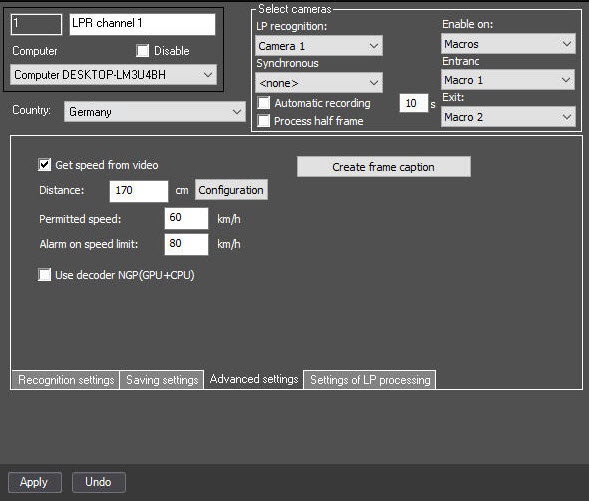Open the Saving settings tab
589x501 pixels.
pos(162,380)
